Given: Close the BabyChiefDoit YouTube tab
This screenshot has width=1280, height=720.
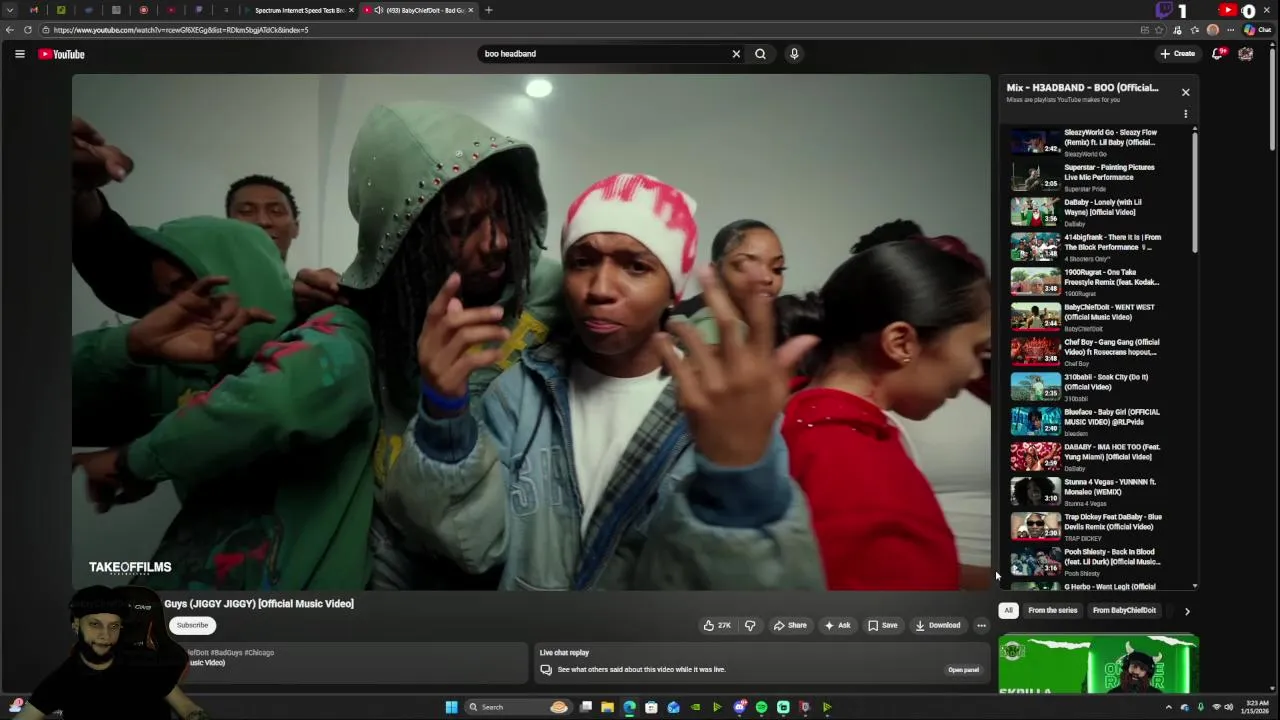Looking at the screenshot, I should [x=470, y=10].
